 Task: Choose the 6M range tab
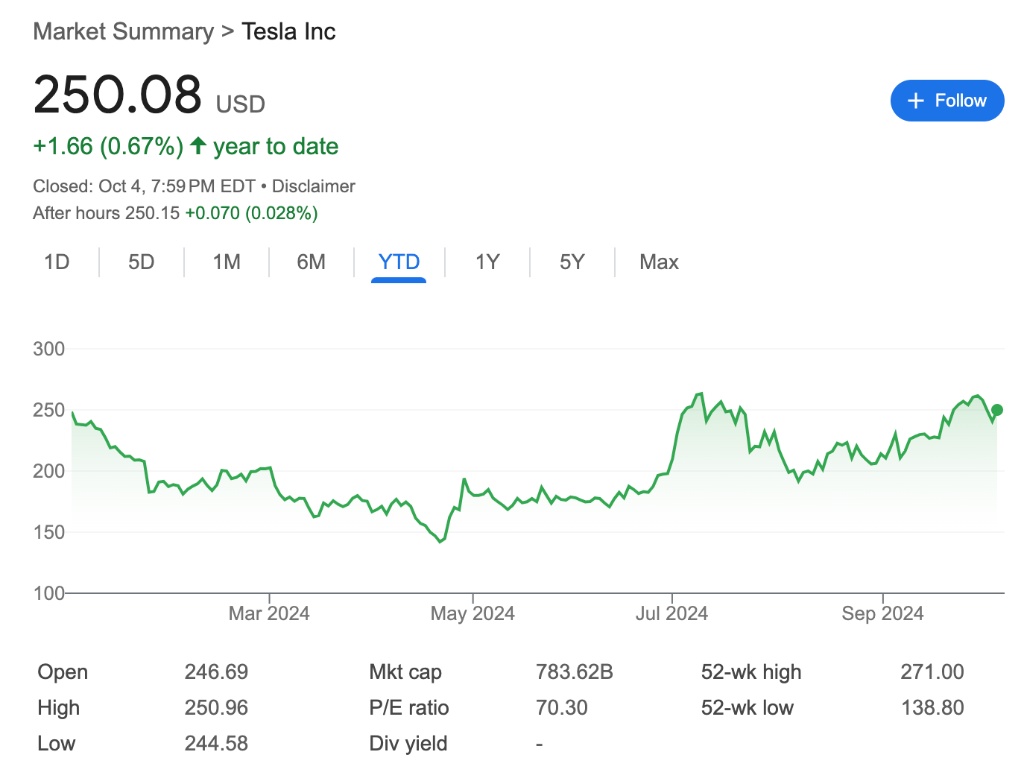coord(311,262)
